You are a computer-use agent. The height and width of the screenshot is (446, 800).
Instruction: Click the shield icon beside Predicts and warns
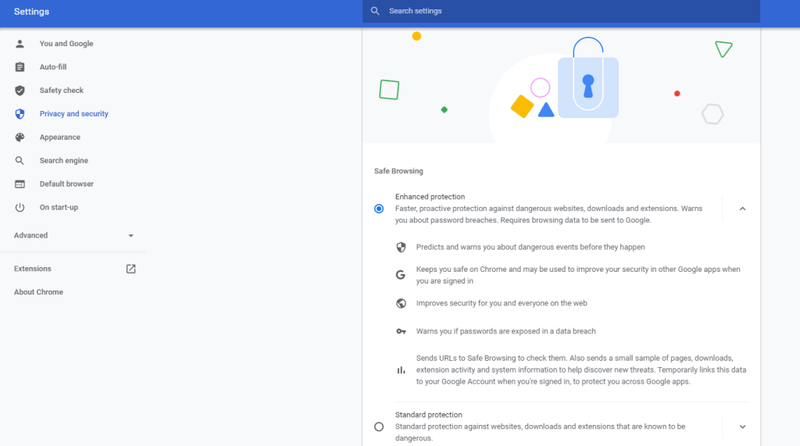401,247
